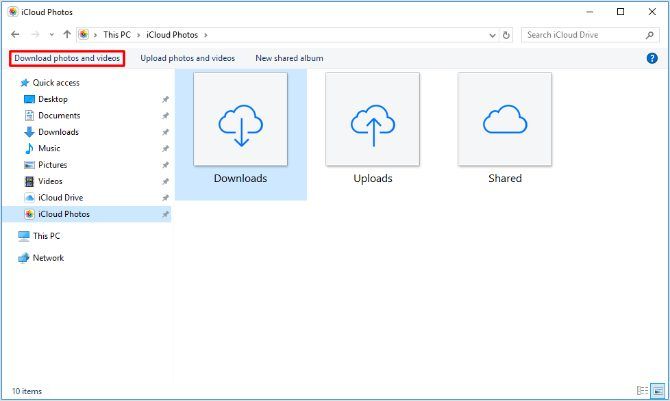Screen dimensions: 670x401
Task: Refresh the iCloud Photos folder
Action: pos(506,35)
